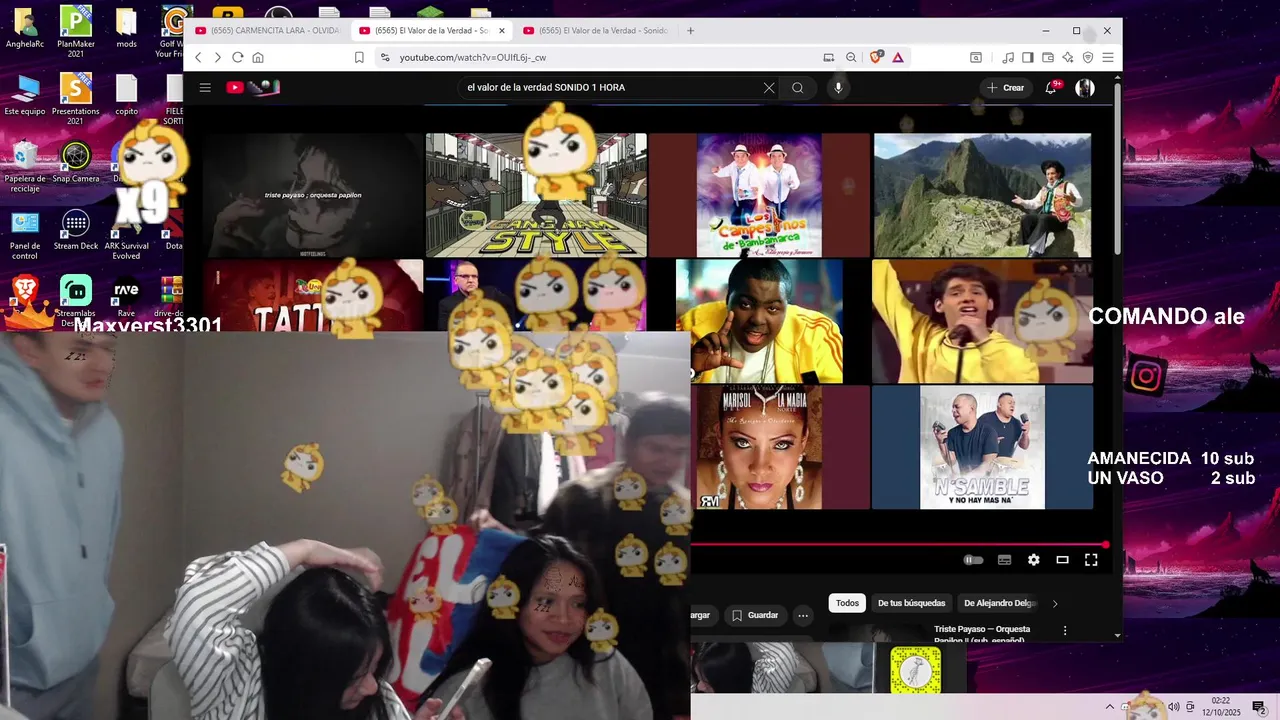This screenshot has height=720, width=1280.
Task: Go to YouTube home via logo
Action: pos(252,88)
